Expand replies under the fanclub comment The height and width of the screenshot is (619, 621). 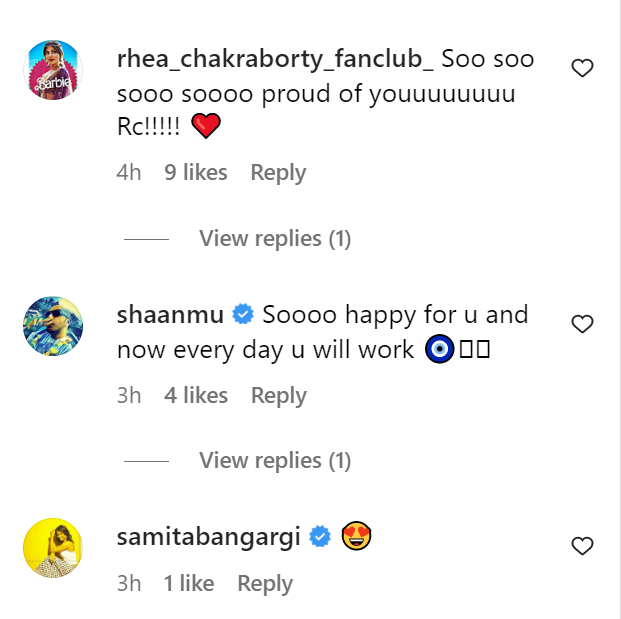click(x=275, y=239)
